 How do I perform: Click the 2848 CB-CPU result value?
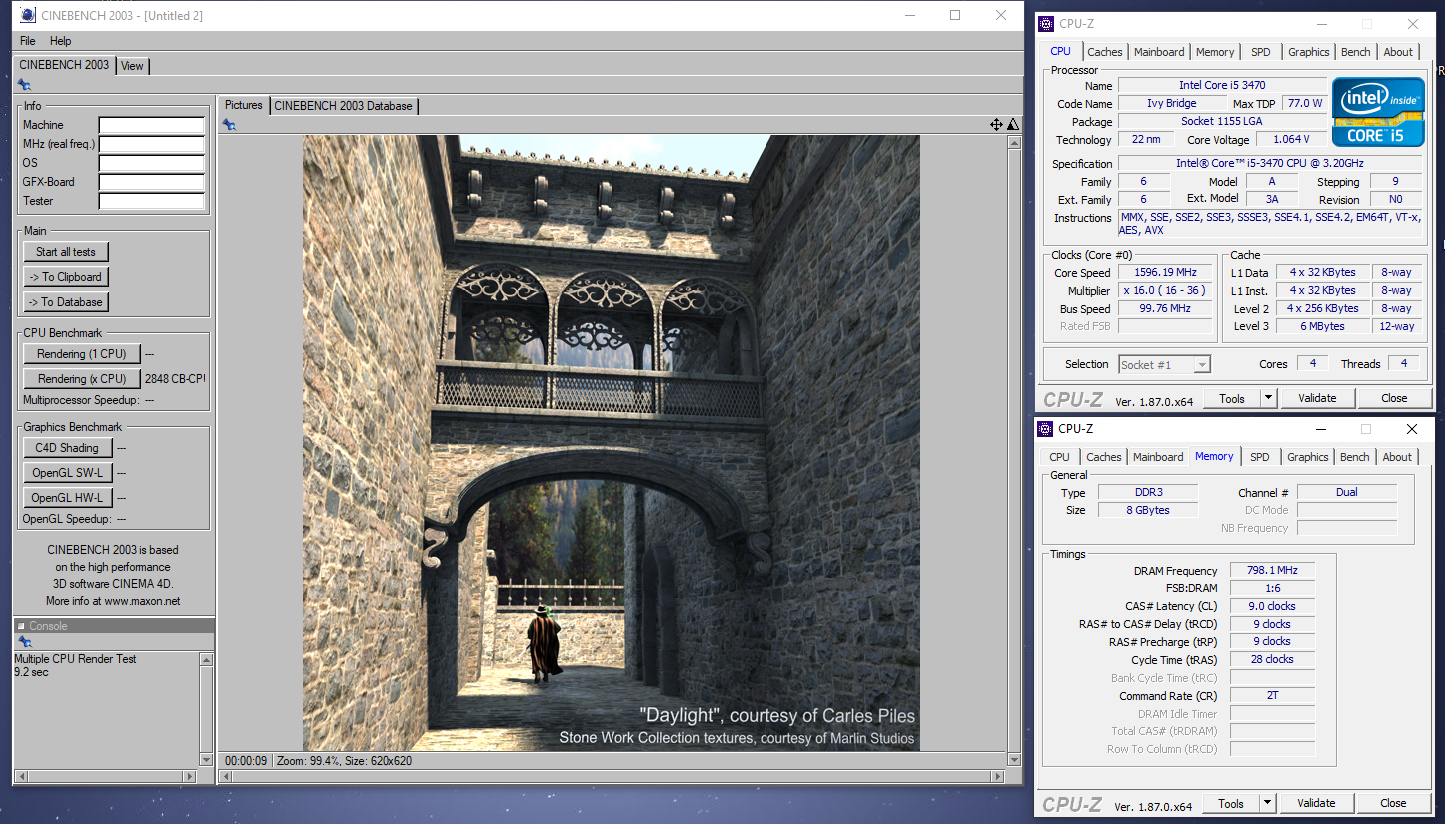[175, 379]
